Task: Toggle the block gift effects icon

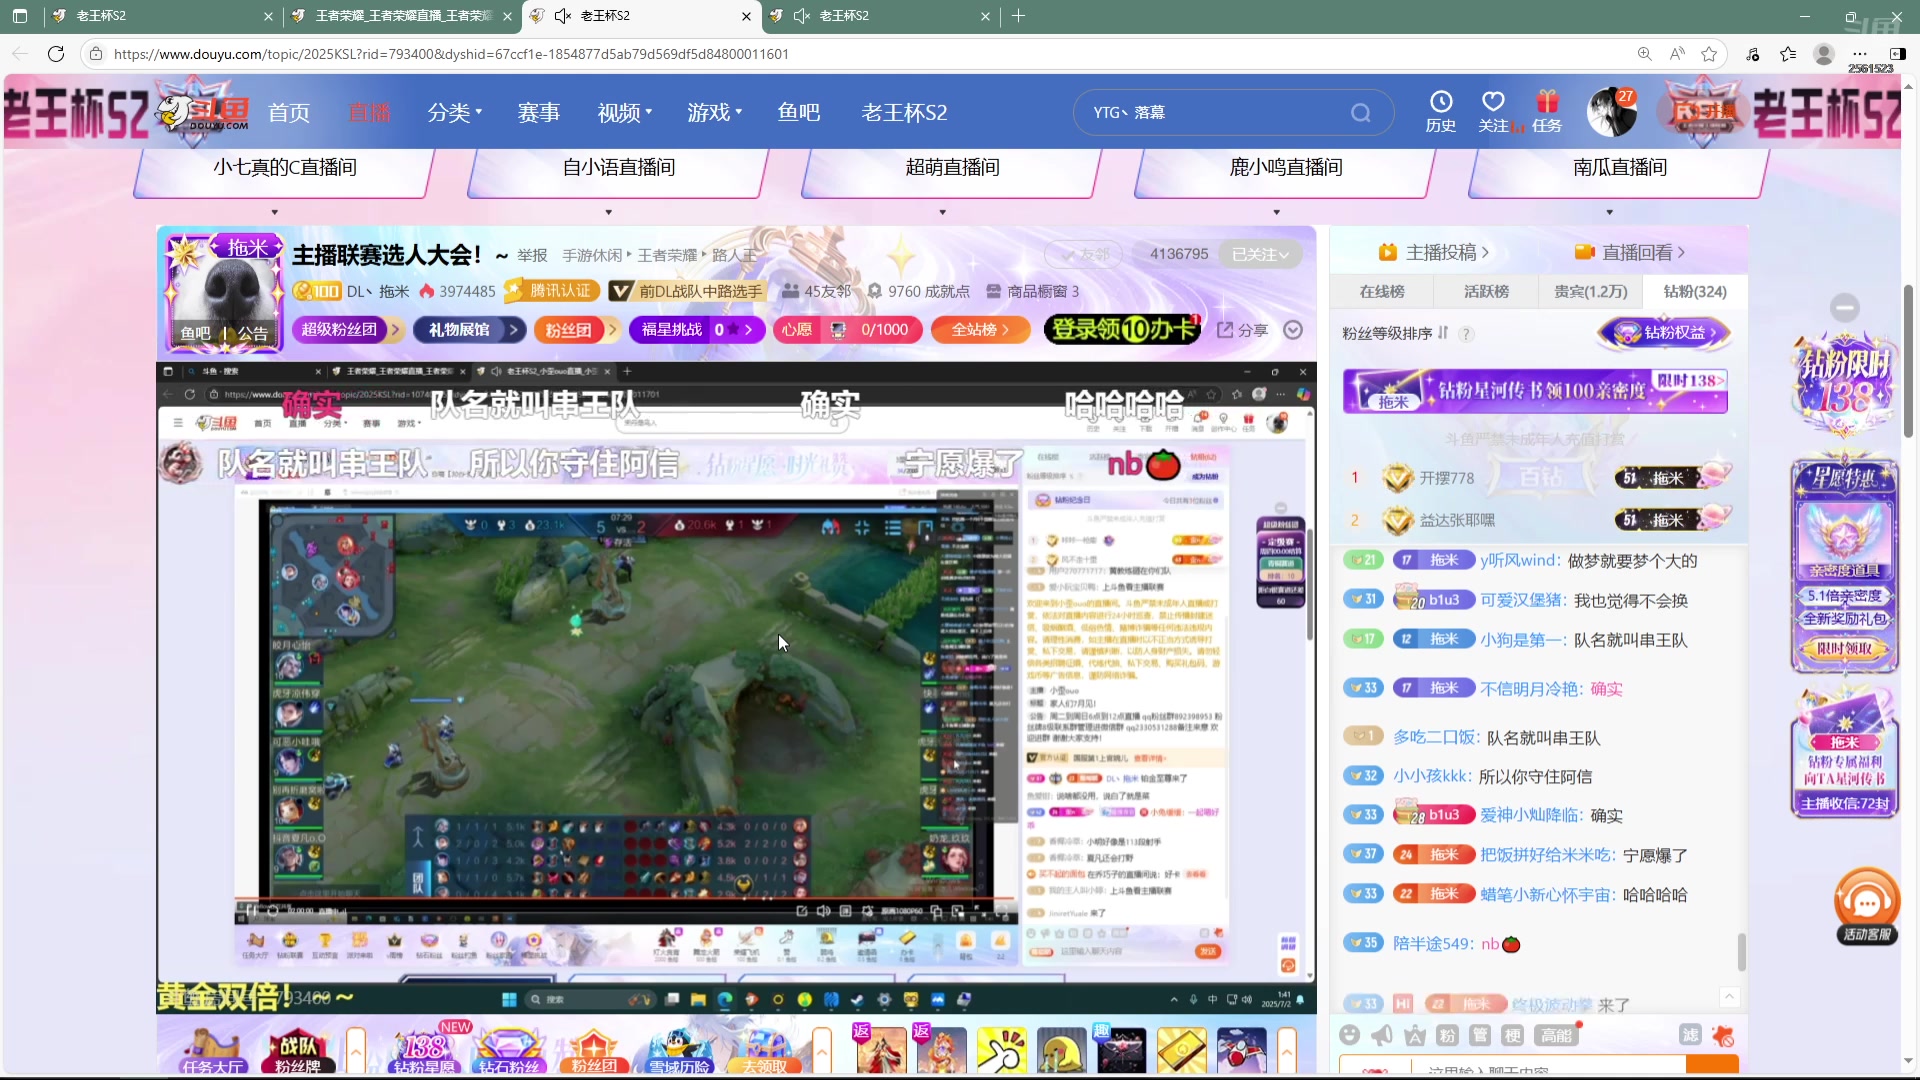Action: [1723, 1036]
